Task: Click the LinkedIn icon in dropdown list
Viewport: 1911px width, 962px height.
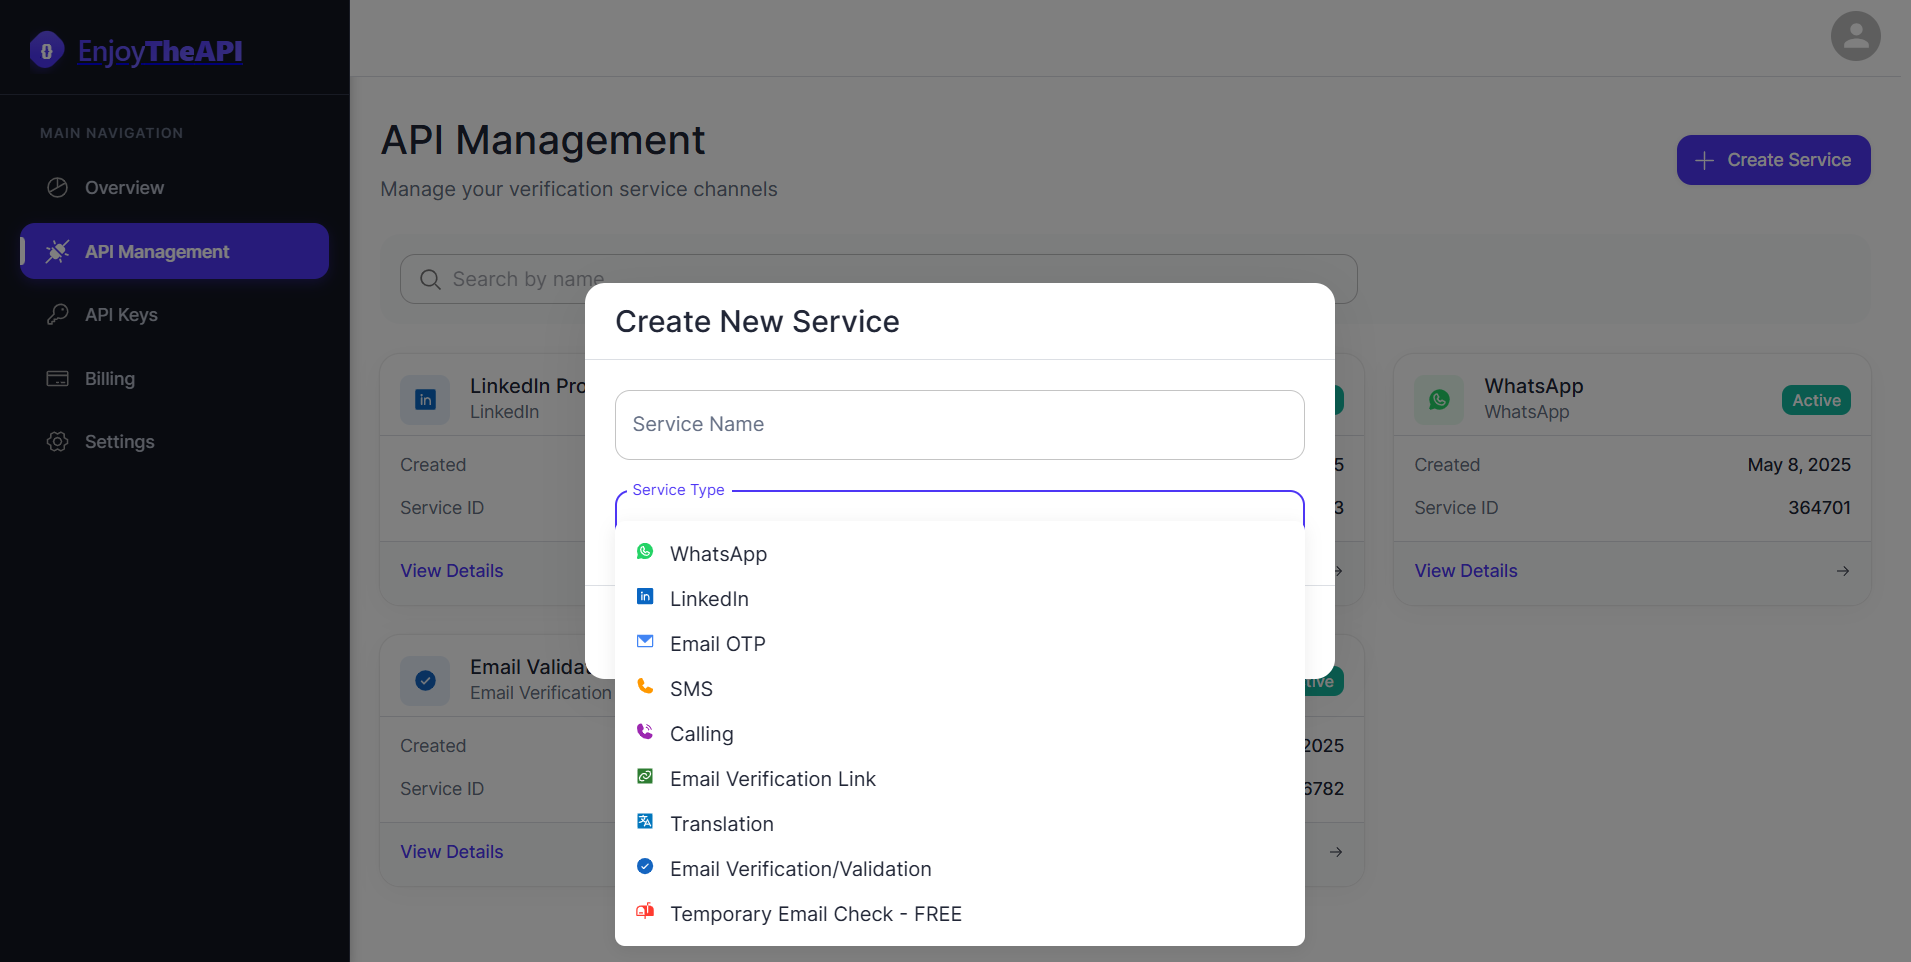Action: click(x=645, y=597)
